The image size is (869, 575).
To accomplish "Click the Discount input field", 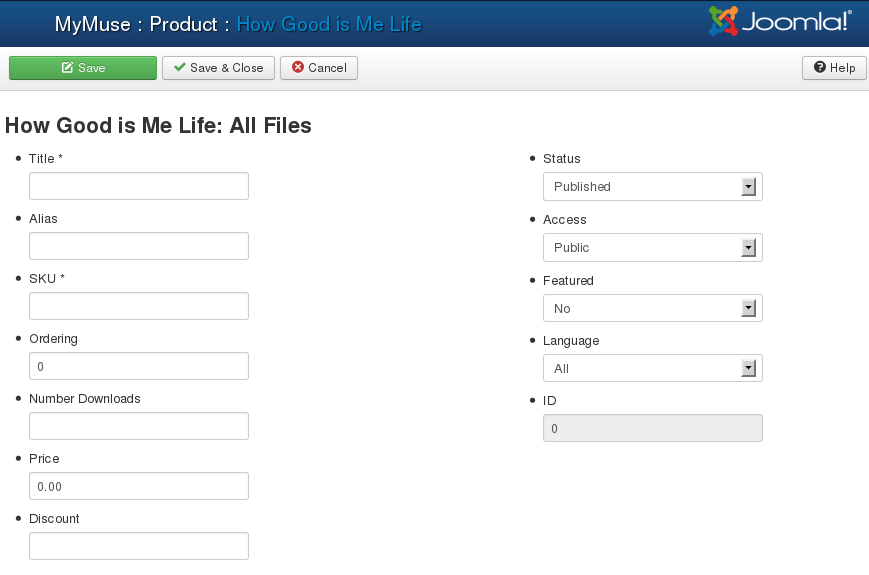I will (x=139, y=546).
